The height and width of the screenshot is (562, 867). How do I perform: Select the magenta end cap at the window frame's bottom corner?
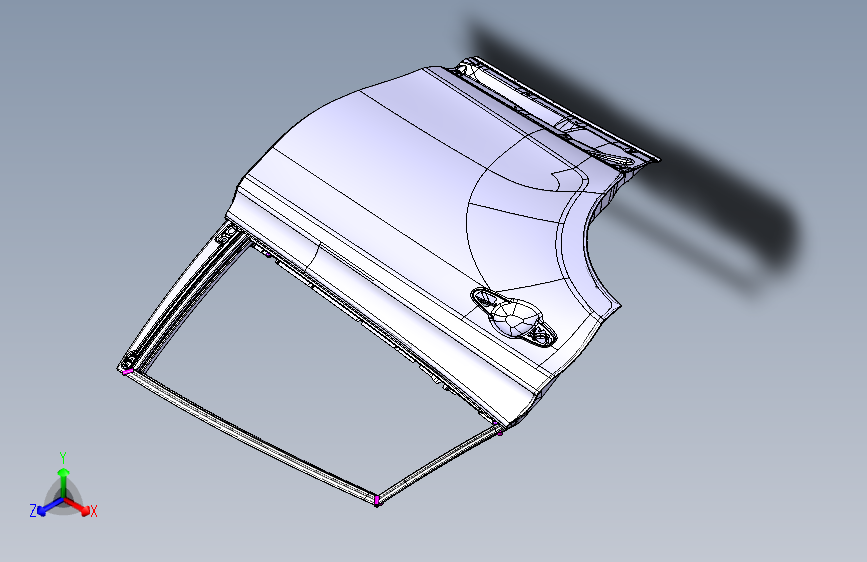[x=377, y=501]
